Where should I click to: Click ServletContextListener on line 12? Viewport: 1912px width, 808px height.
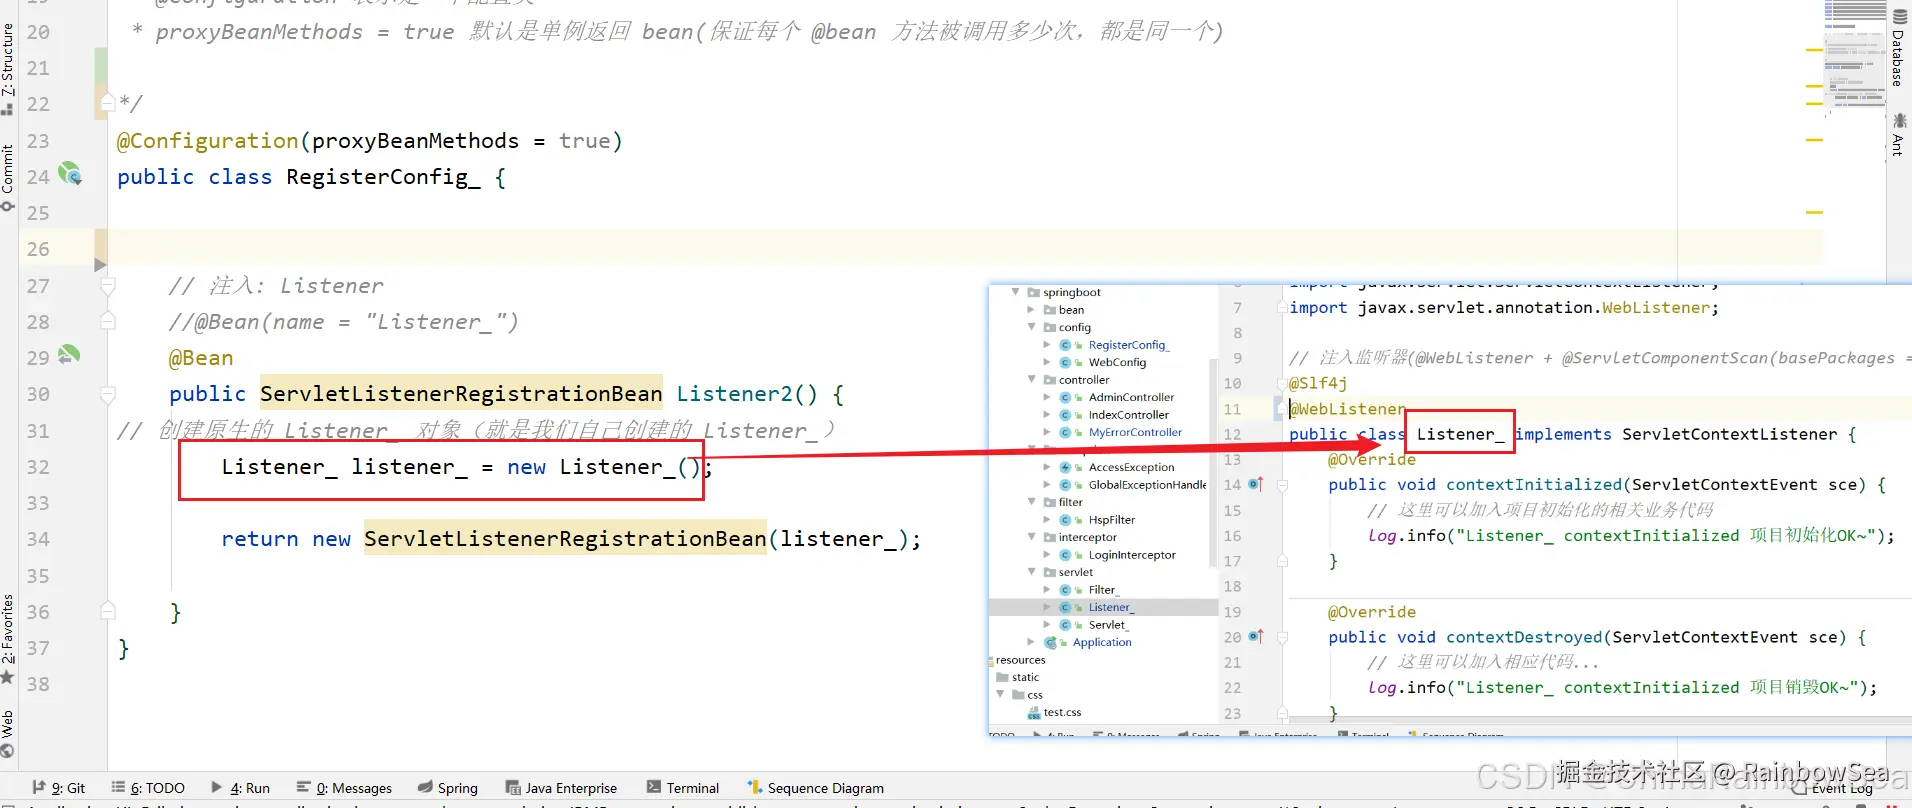(x=1729, y=434)
